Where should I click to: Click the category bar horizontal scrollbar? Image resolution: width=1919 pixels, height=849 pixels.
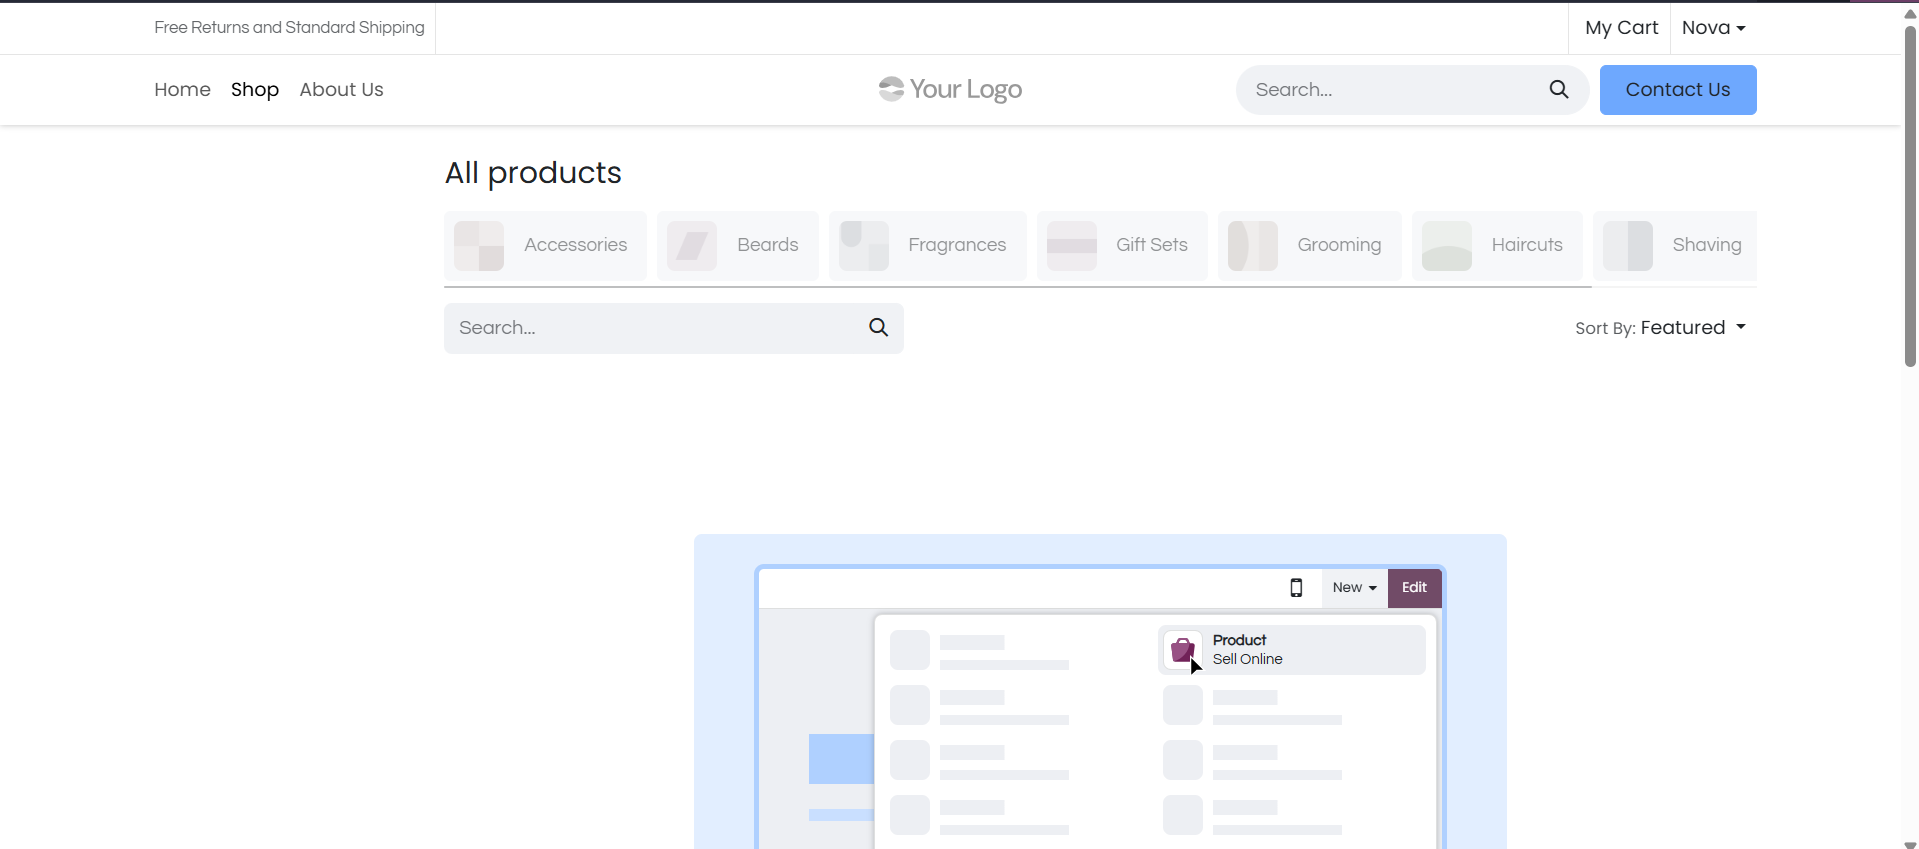click(x=1017, y=287)
